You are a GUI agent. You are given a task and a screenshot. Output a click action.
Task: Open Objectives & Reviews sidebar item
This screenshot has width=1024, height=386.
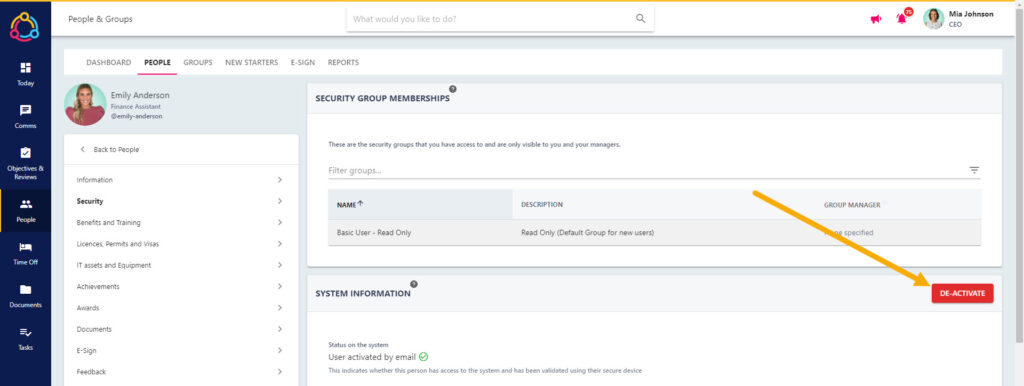tap(25, 163)
